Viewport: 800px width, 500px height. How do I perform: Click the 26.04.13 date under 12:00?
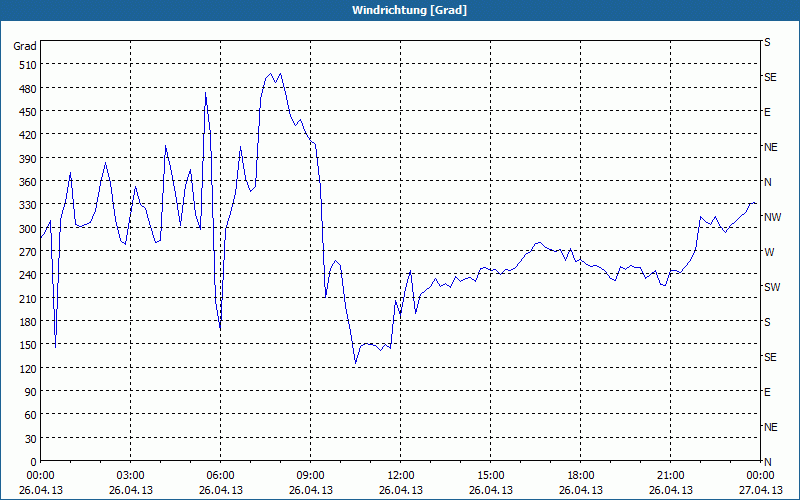click(x=401, y=490)
